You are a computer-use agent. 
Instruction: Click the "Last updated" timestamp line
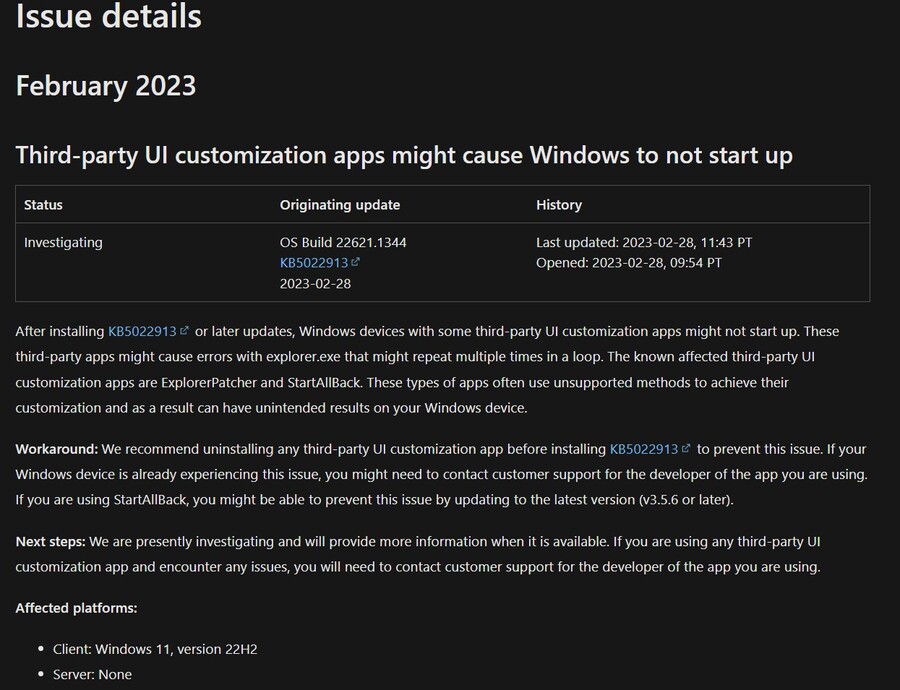[x=644, y=242]
